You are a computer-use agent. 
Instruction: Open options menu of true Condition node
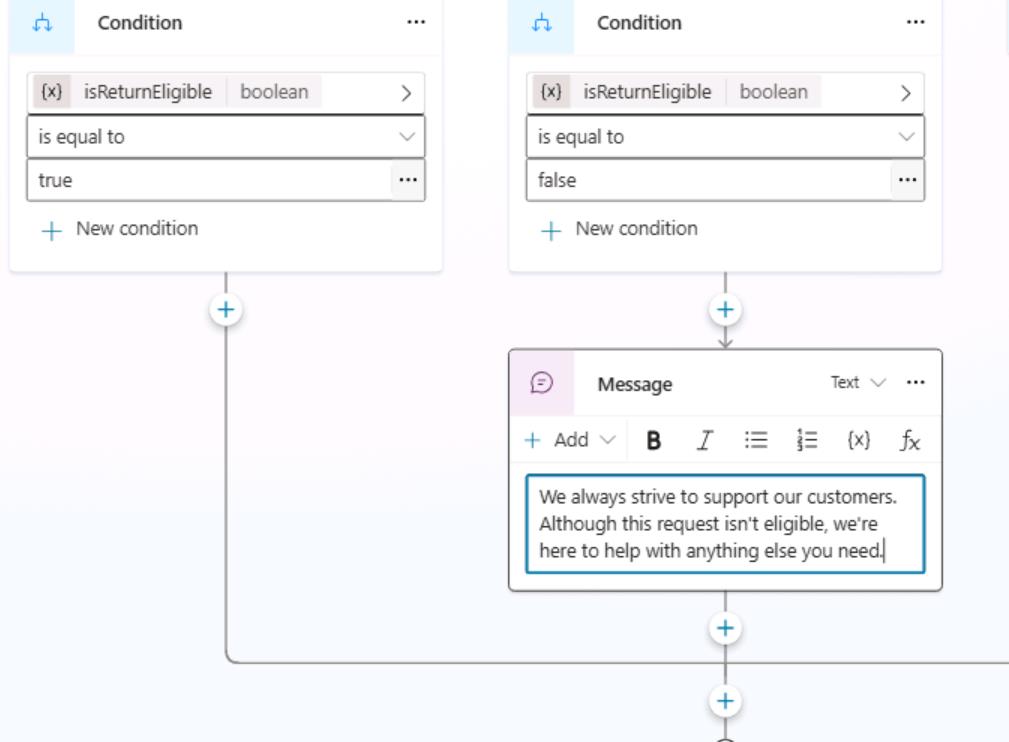pos(416,23)
